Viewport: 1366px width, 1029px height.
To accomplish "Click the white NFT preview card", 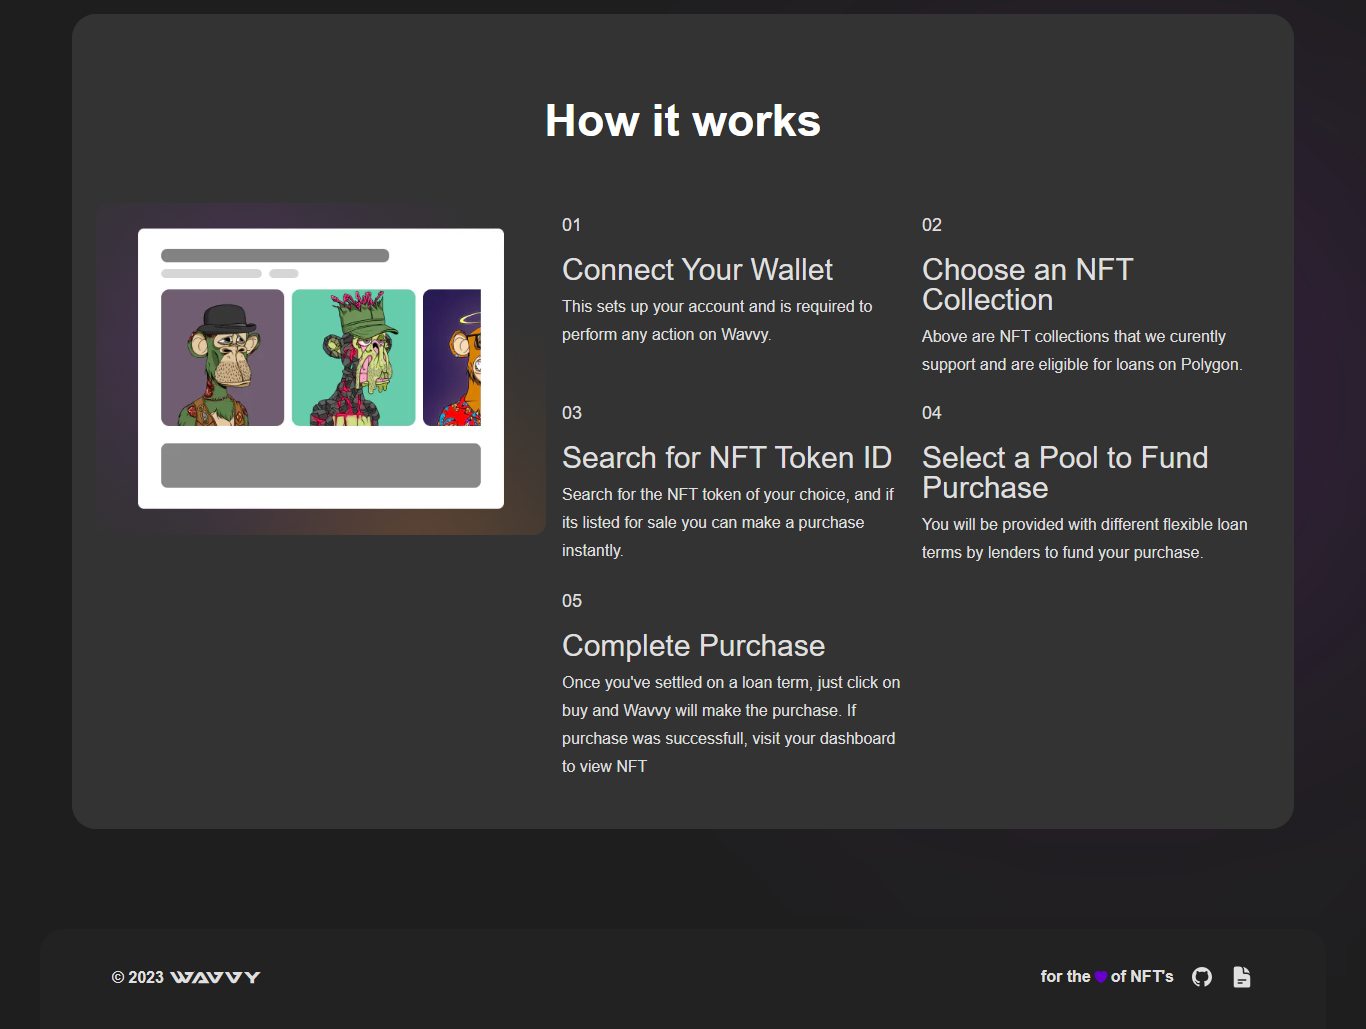I will (x=321, y=367).
